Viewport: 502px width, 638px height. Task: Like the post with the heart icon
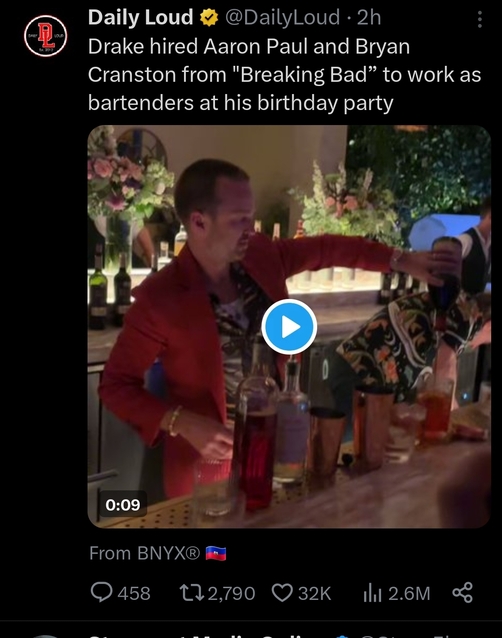click(x=282, y=593)
